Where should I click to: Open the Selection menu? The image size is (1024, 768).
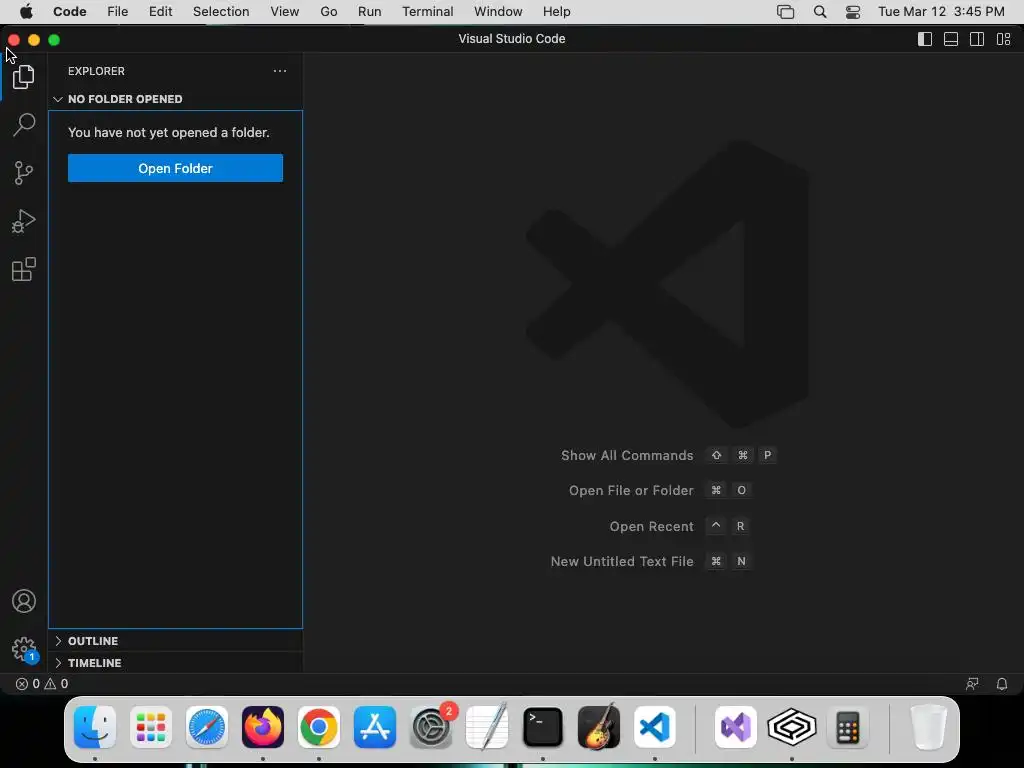[221, 12]
